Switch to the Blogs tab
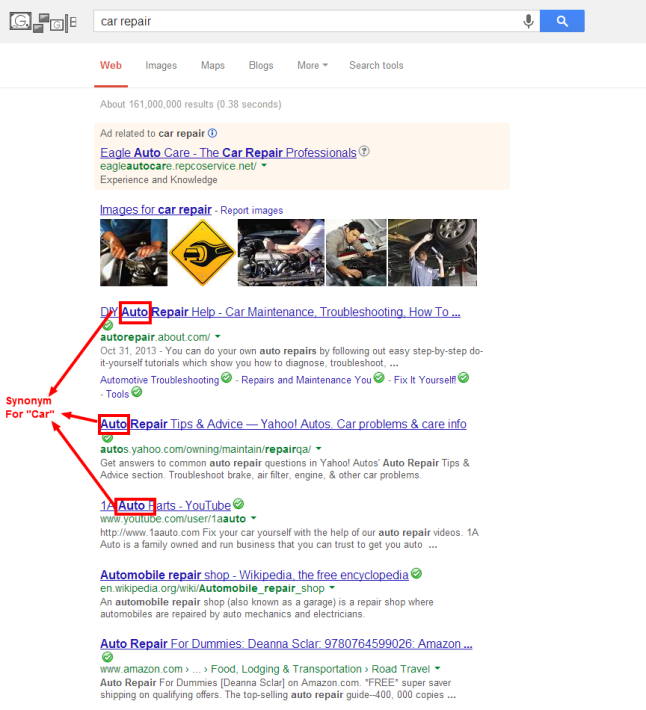This screenshot has height=710, width=646. 261,66
